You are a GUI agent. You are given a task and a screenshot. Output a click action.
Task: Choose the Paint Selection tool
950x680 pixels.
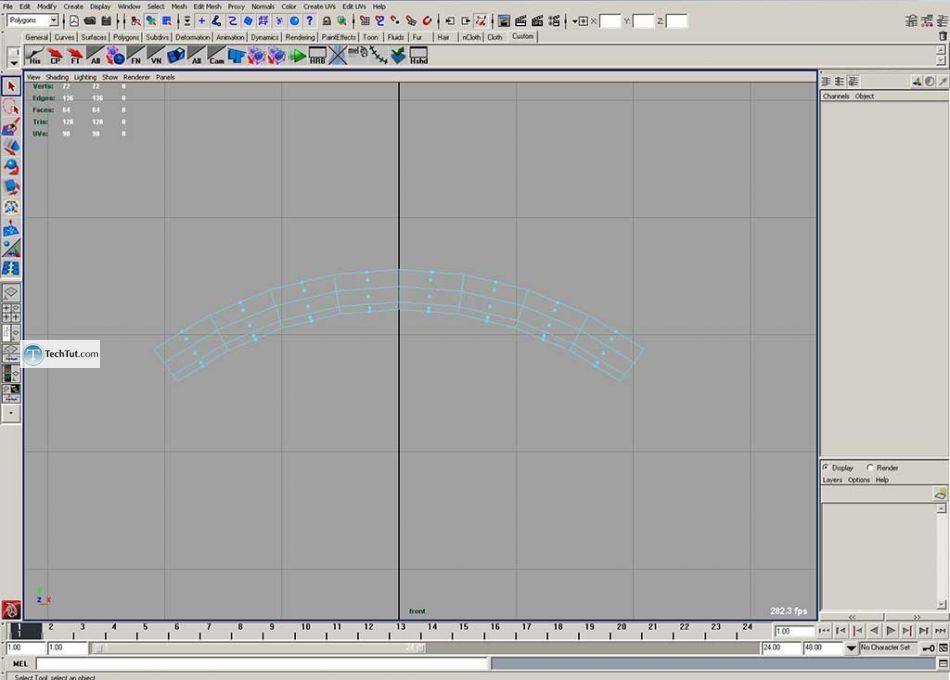pyautogui.click(x=11, y=127)
